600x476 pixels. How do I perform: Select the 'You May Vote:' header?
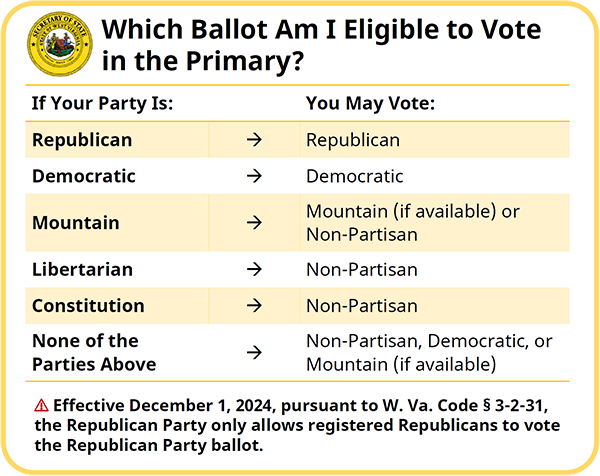coord(369,103)
